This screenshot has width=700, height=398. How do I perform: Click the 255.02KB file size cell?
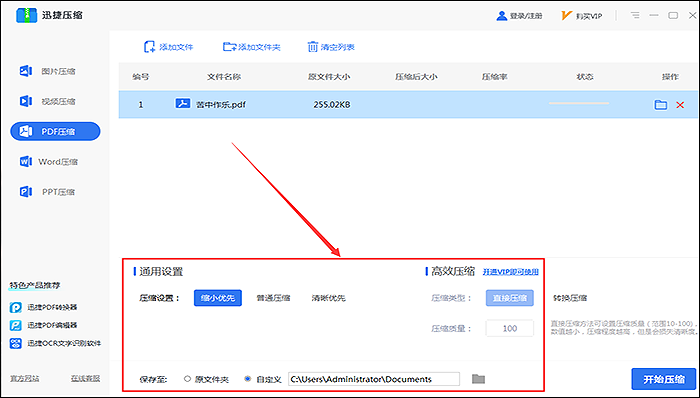tap(332, 105)
